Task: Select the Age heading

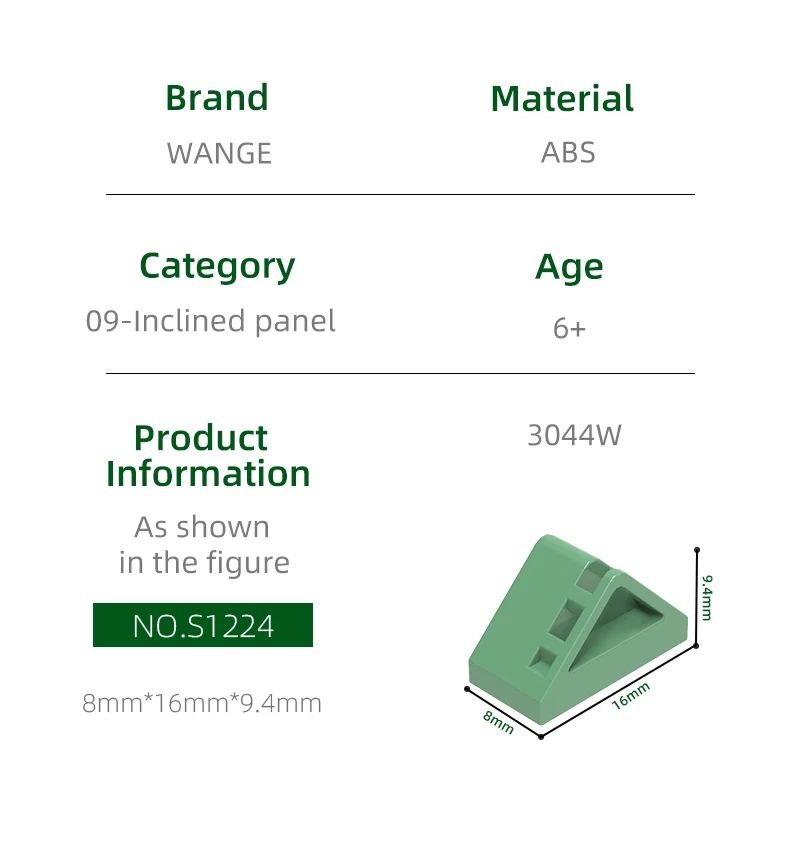Action: click(x=569, y=267)
